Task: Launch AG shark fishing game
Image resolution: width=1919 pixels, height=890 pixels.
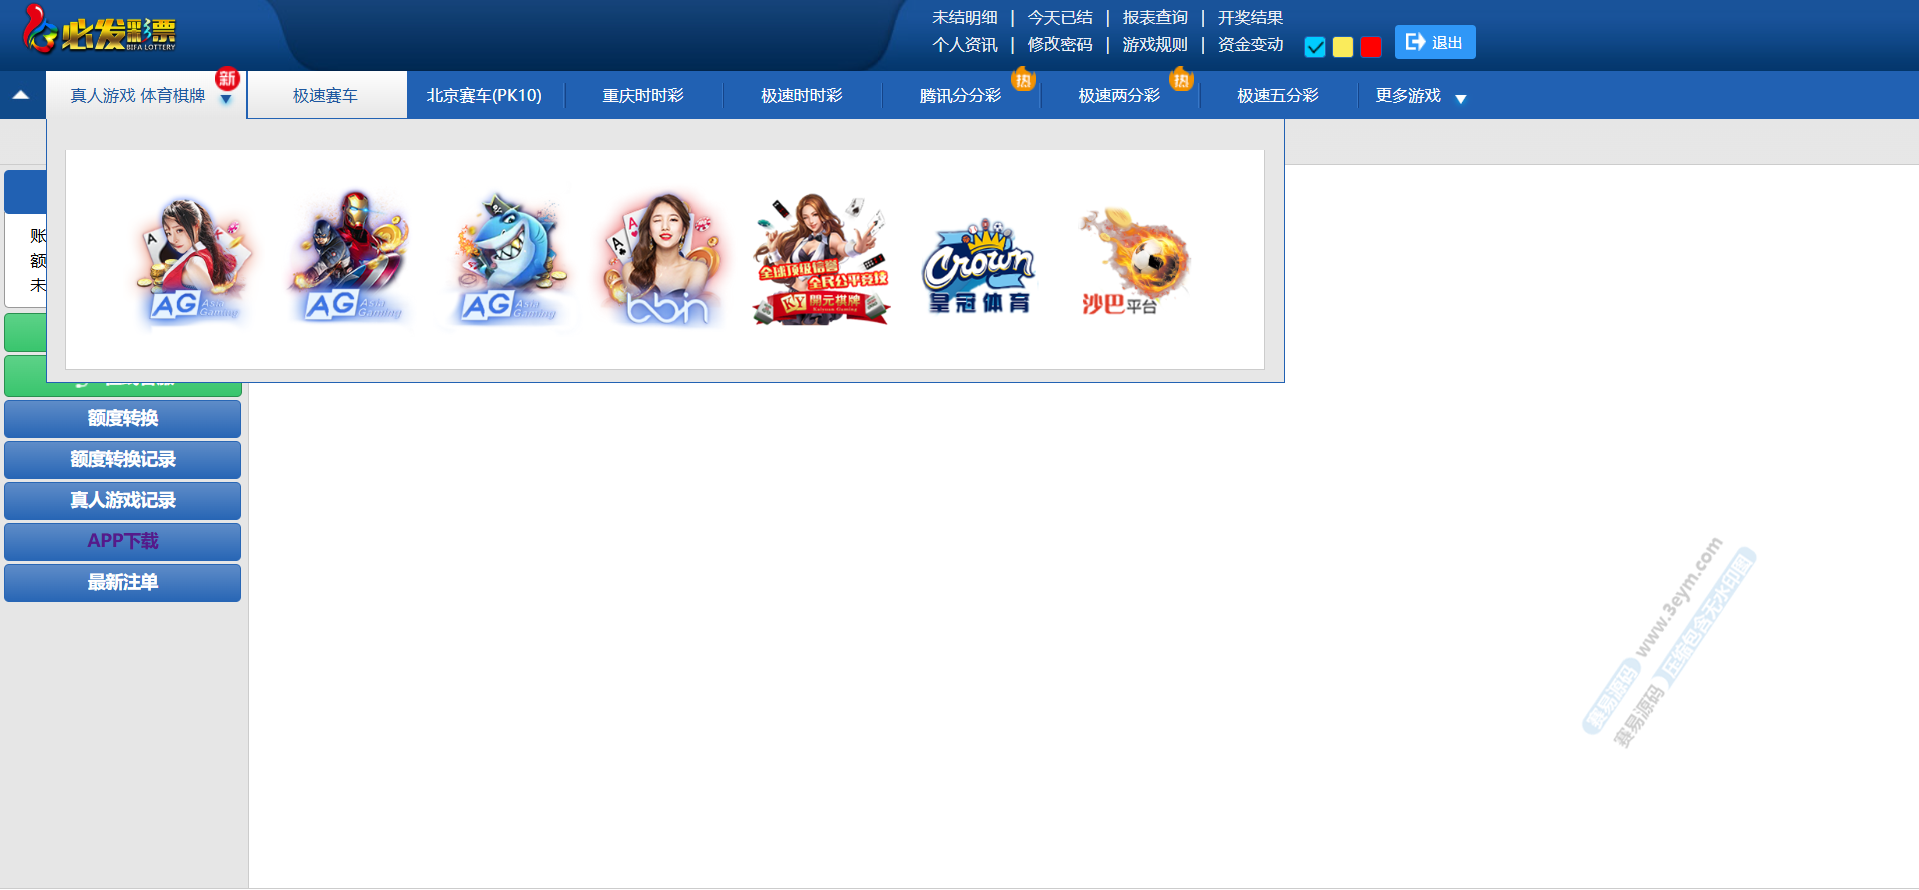Action: [506, 260]
